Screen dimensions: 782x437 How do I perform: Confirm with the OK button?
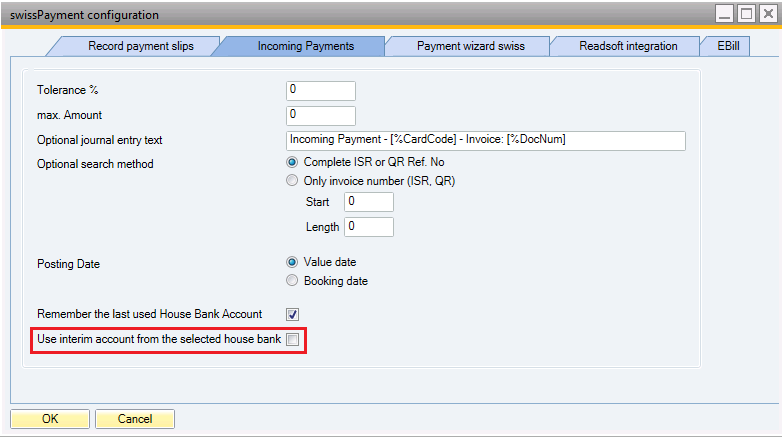point(50,419)
